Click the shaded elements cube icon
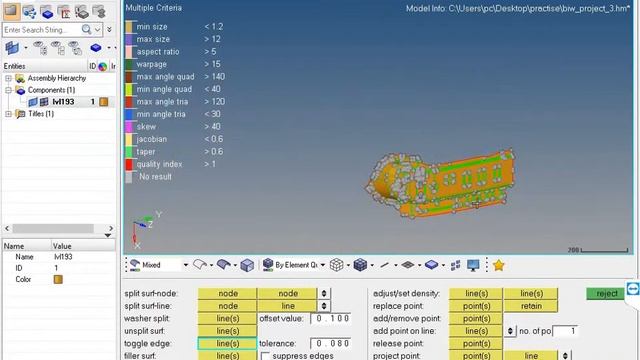 [360, 265]
